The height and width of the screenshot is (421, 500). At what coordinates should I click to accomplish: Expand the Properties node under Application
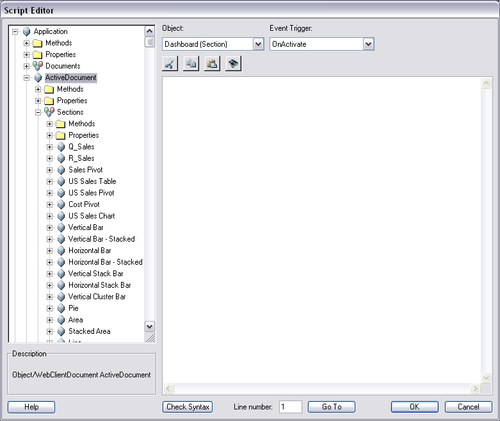point(27,55)
